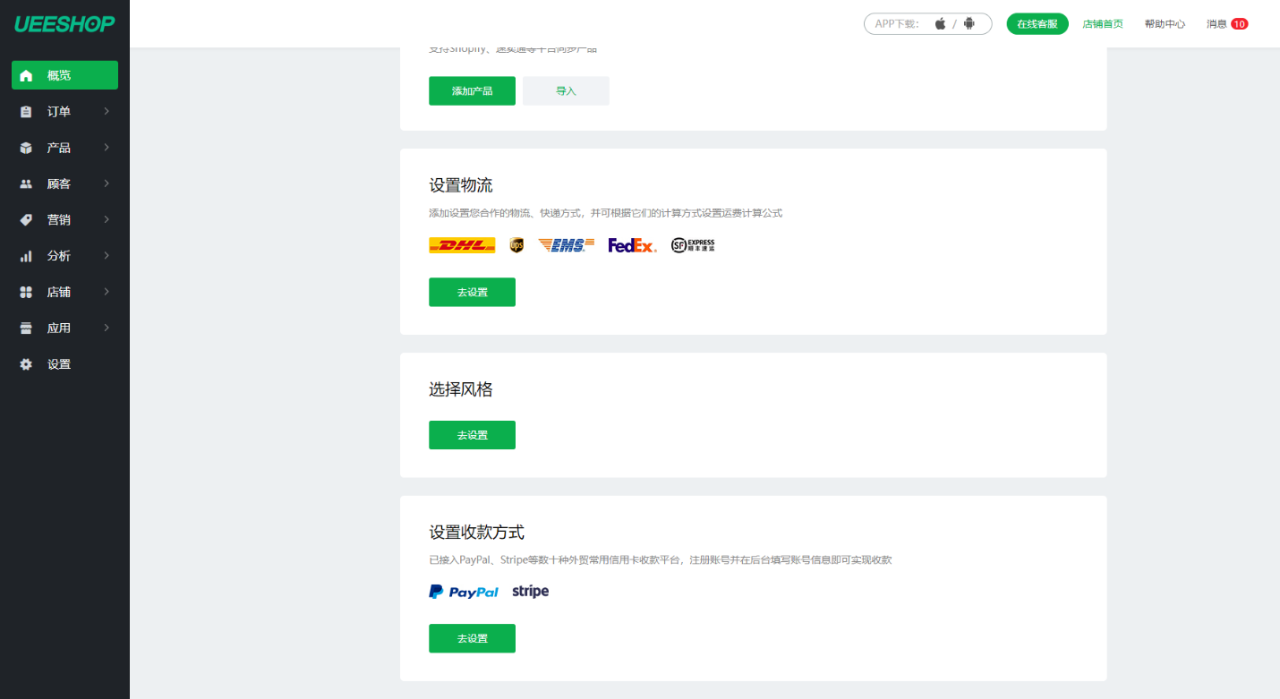Click the PayPal、Stripe payment description text

pyautogui.click(x=660, y=560)
